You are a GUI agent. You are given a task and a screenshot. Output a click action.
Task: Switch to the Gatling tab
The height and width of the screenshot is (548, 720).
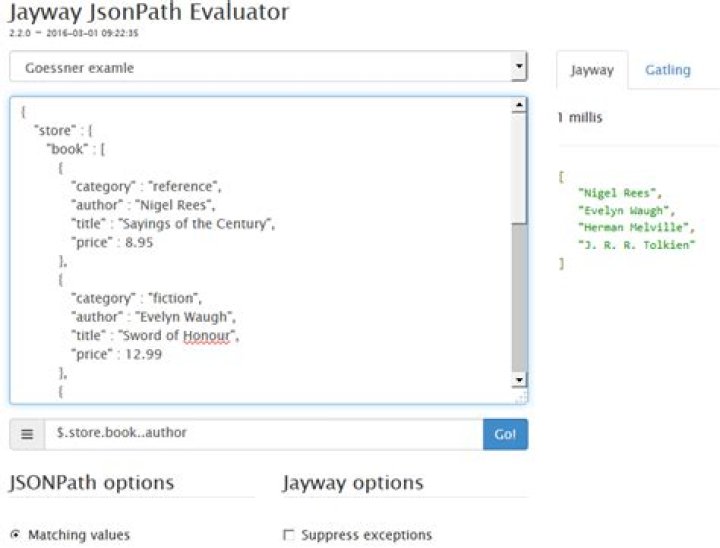[x=668, y=70]
